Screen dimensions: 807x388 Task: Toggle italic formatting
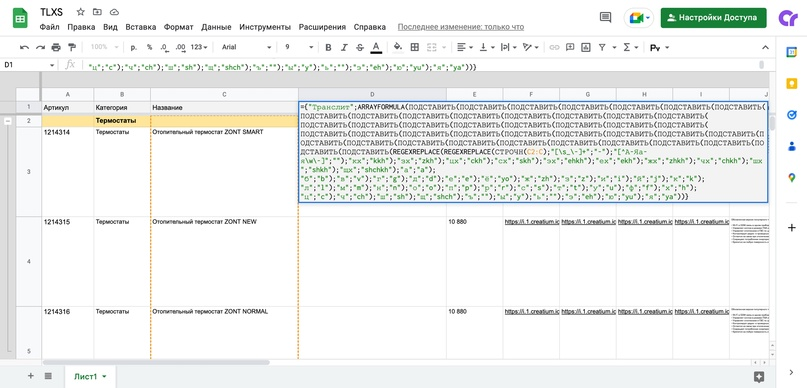tap(344, 47)
